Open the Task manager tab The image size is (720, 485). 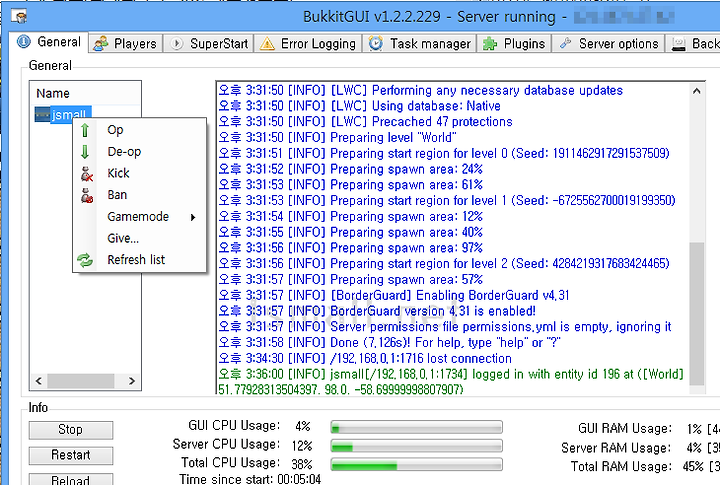click(420, 44)
